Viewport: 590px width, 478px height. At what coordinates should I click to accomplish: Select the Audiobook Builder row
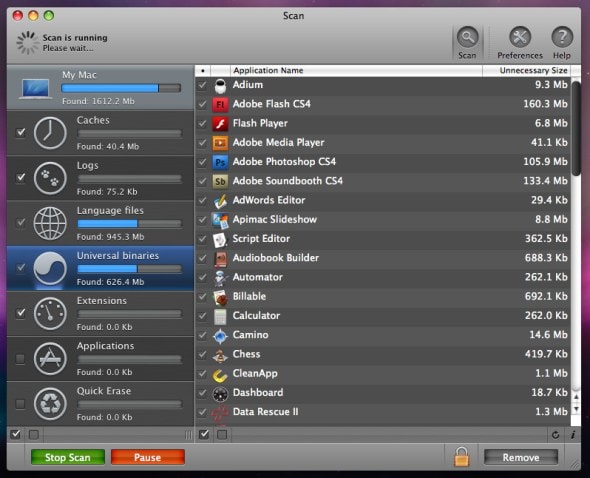(383, 258)
